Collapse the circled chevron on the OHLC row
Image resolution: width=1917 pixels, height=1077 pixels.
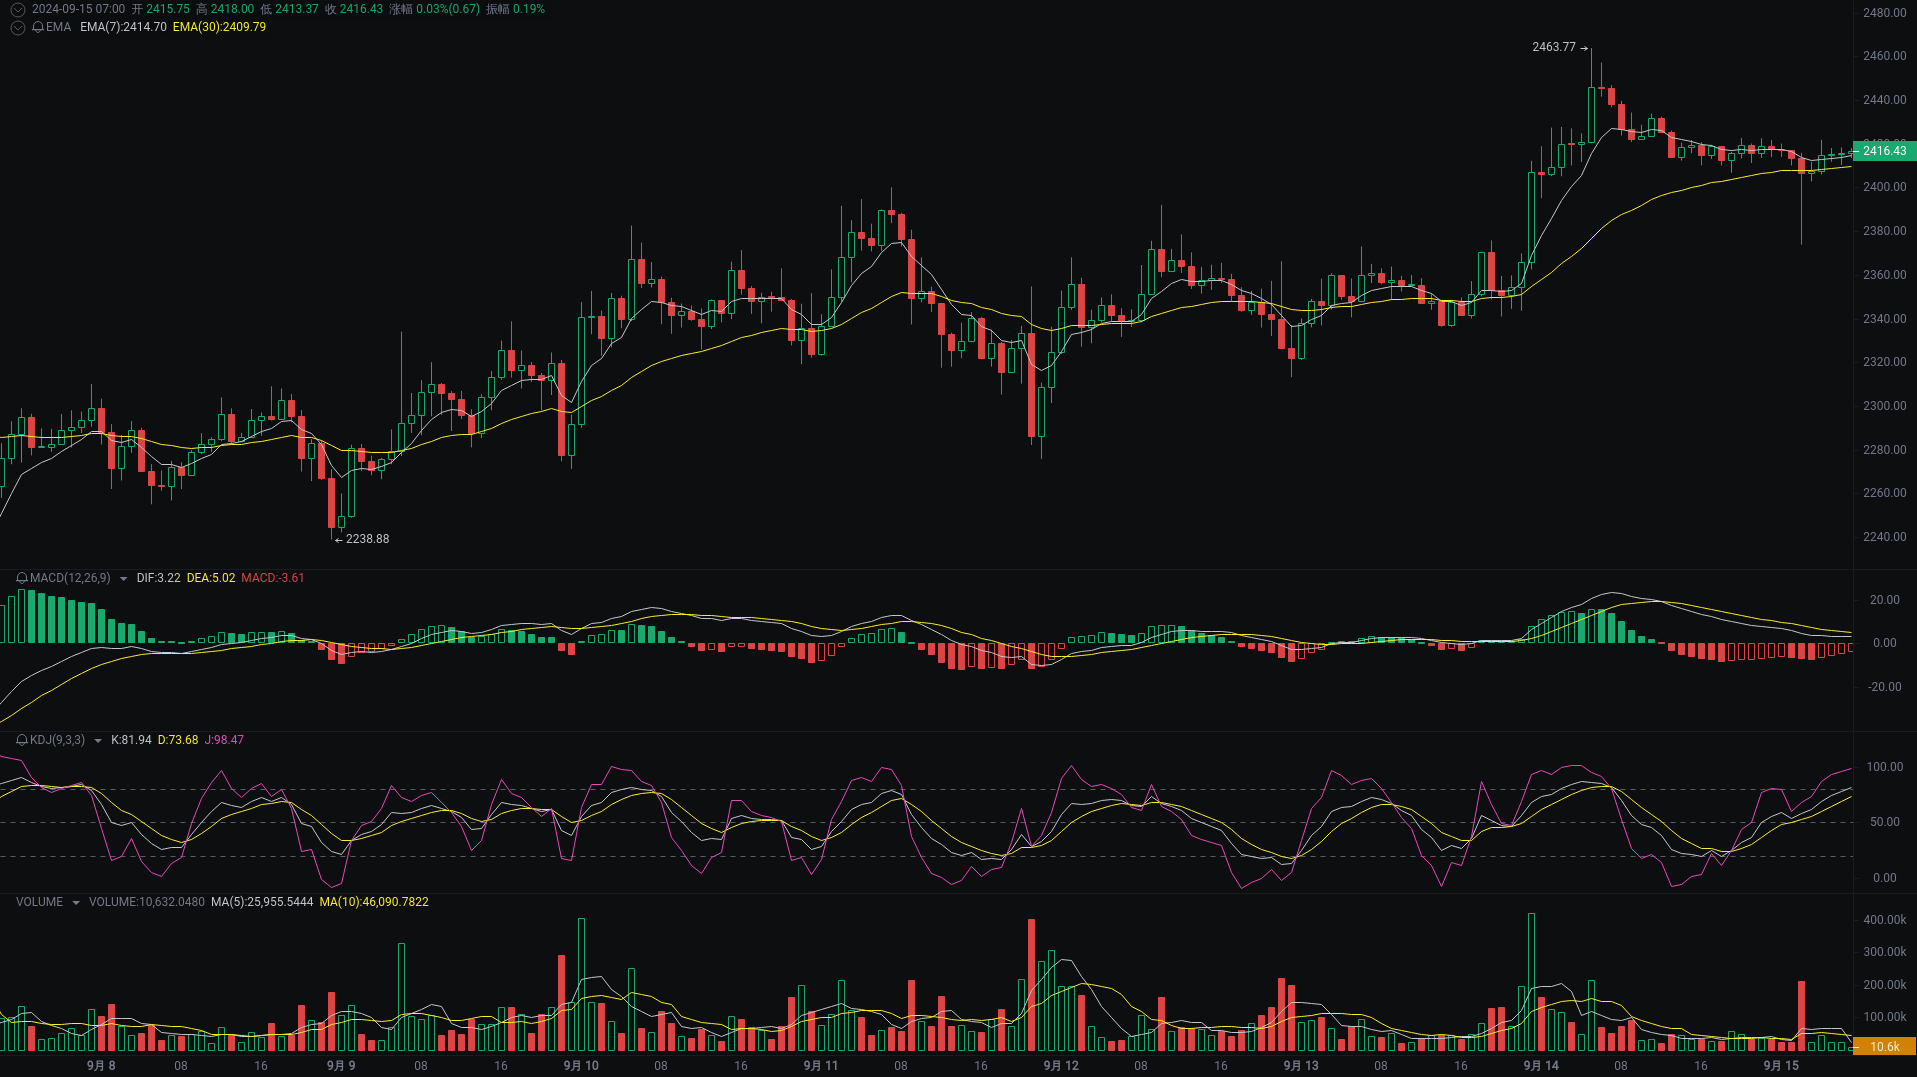tap(16, 9)
